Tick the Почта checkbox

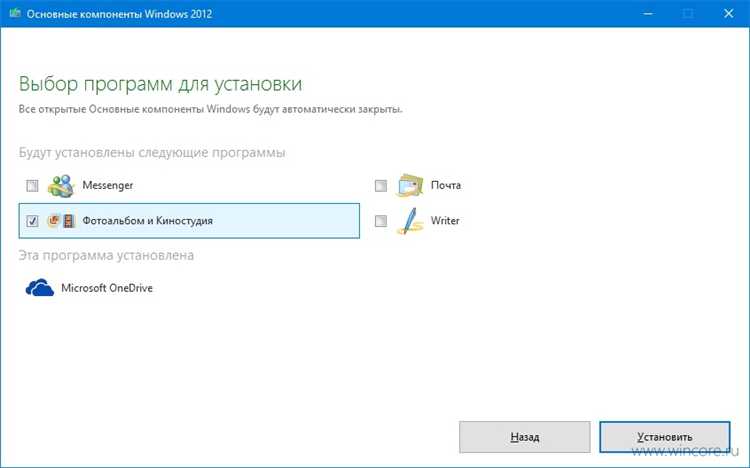381,185
